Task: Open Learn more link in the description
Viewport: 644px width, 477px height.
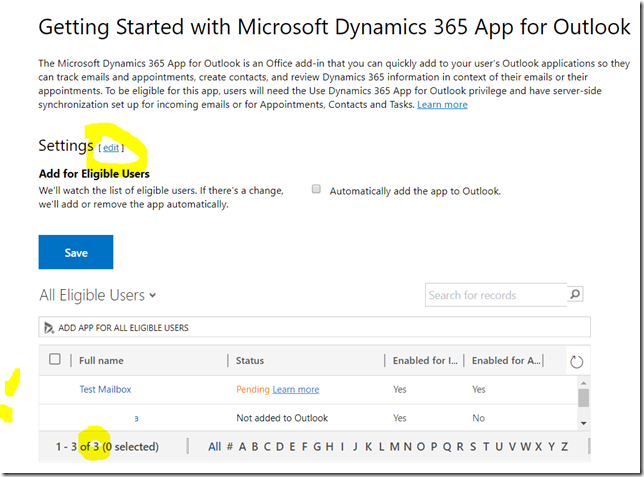Action: coord(442,105)
